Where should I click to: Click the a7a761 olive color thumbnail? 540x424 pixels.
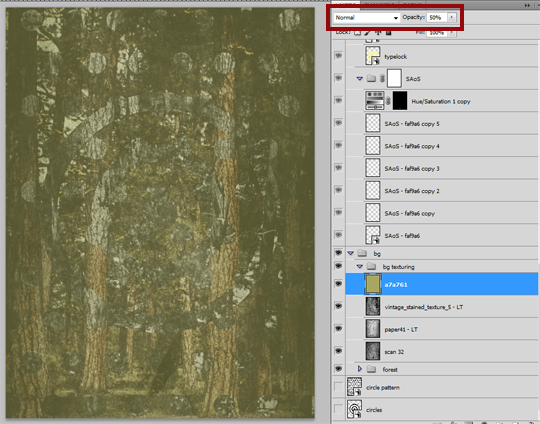click(373, 284)
